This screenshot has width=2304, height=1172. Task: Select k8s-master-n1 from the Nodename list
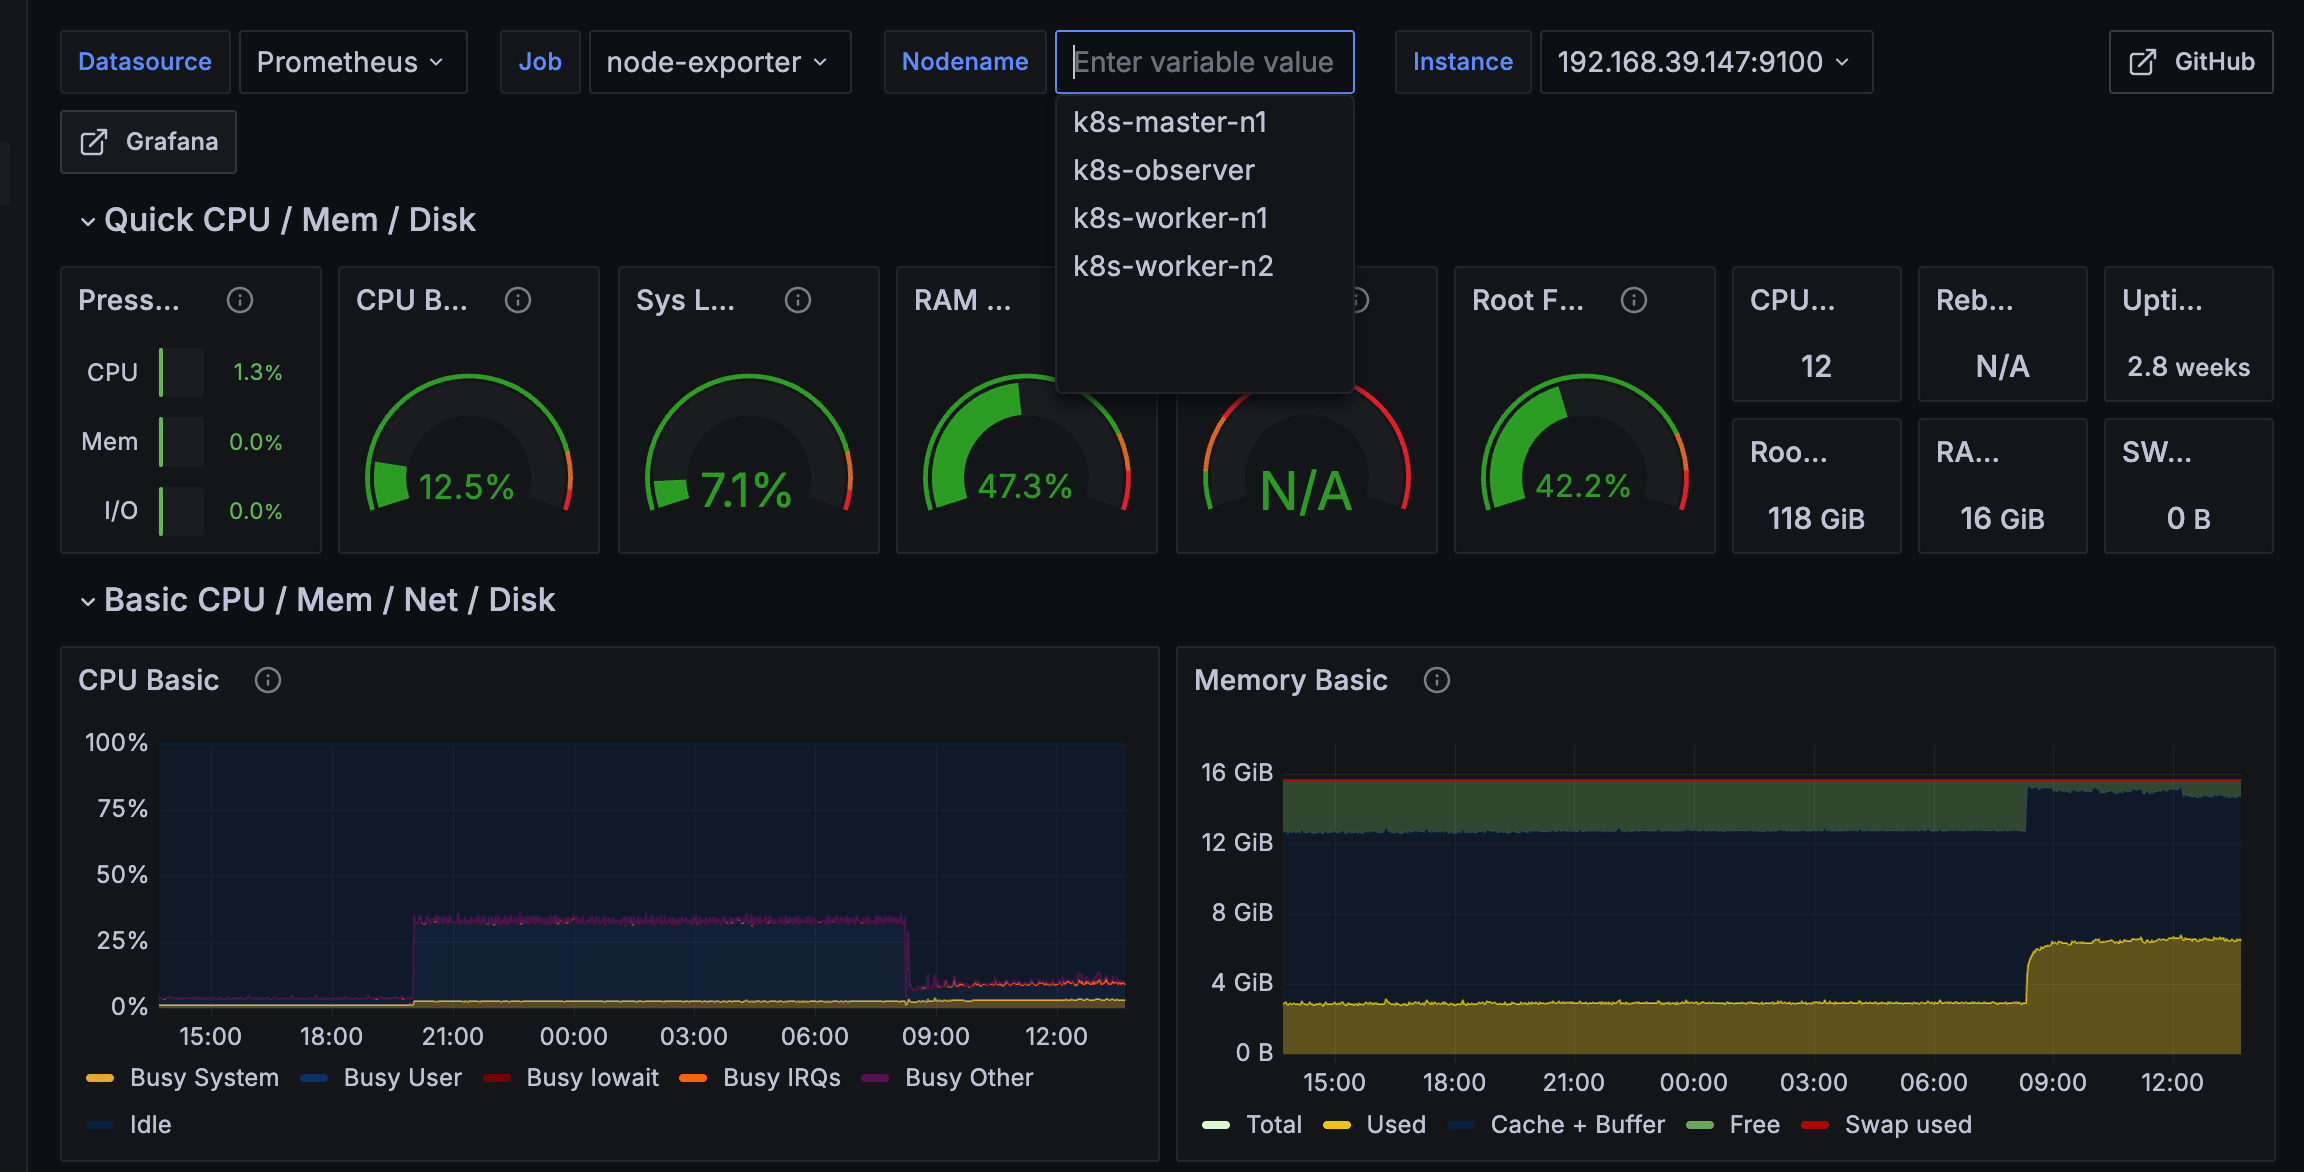click(1169, 121)
